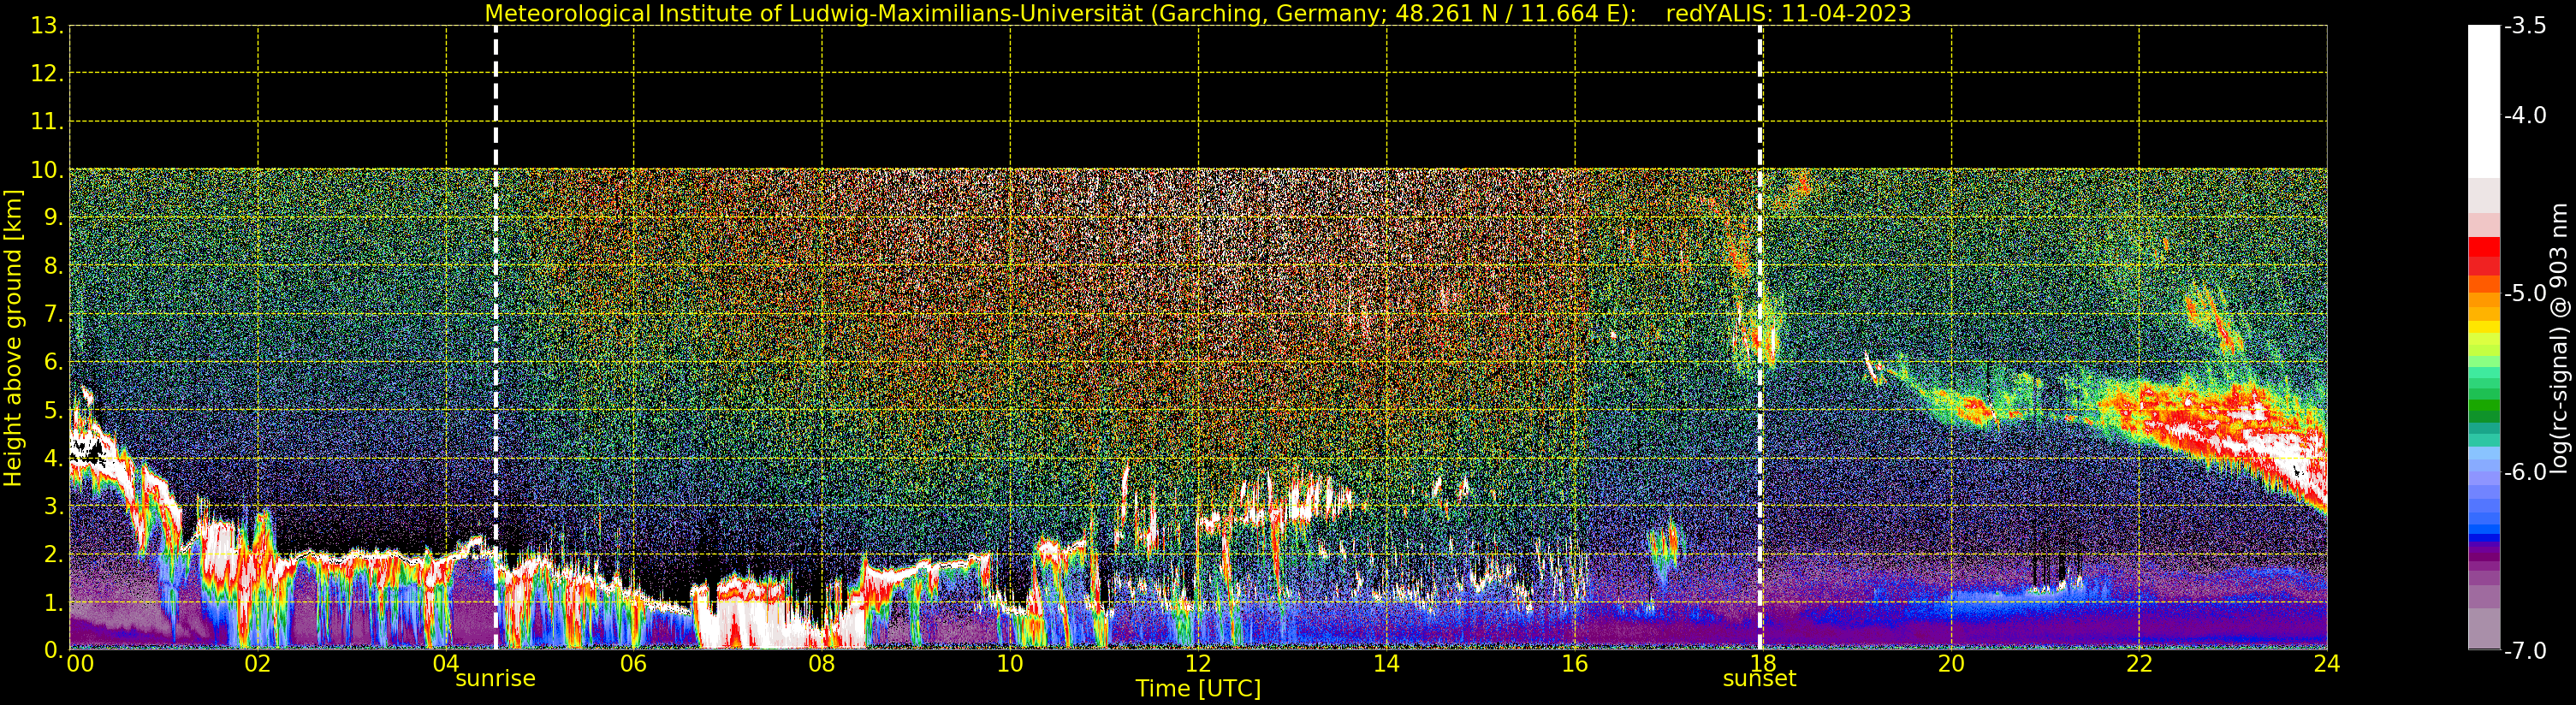Click the 08 tick on the time axis
The image size is (2576, 705).
pos(822,664)
